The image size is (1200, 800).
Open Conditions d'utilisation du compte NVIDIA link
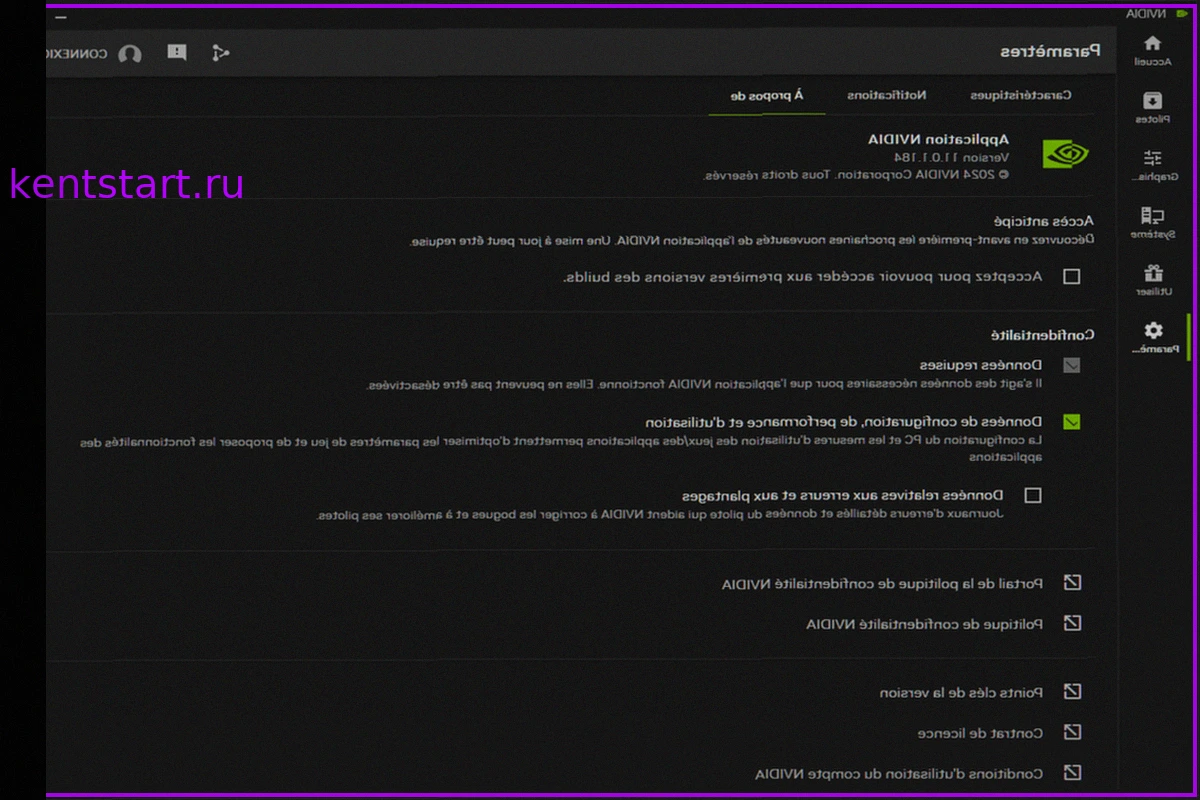[x=899, y=773]
